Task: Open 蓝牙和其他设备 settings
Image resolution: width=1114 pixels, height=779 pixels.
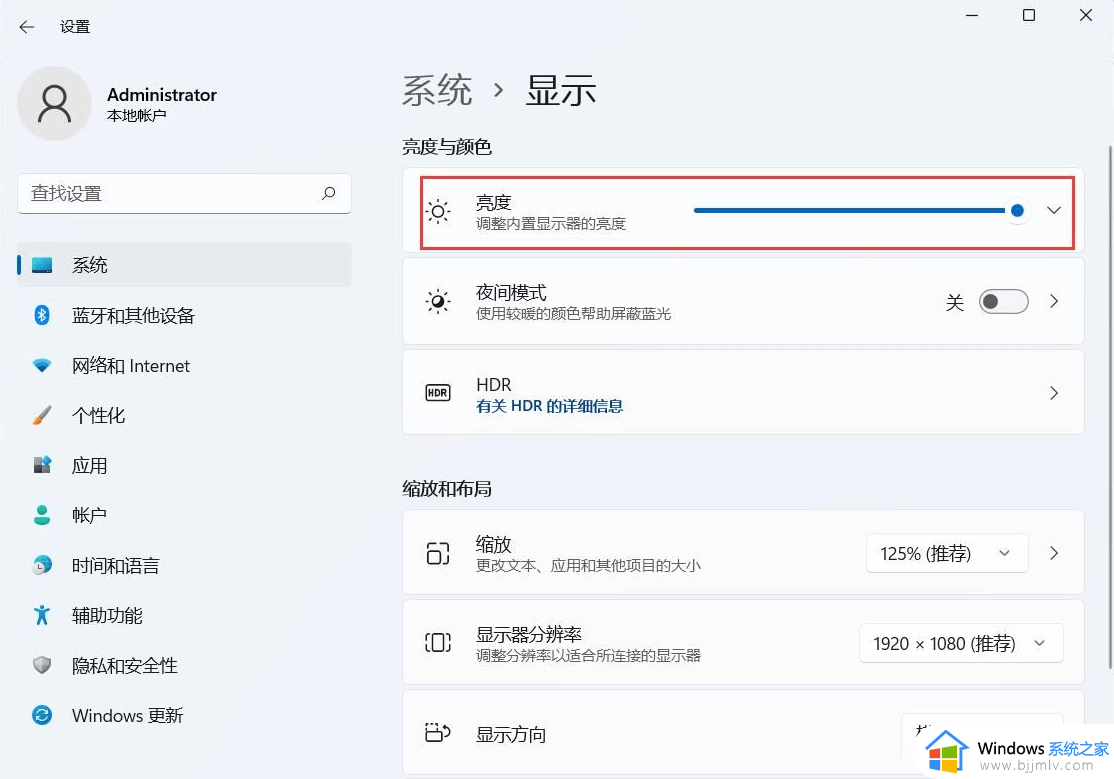Action: (185, 315)
